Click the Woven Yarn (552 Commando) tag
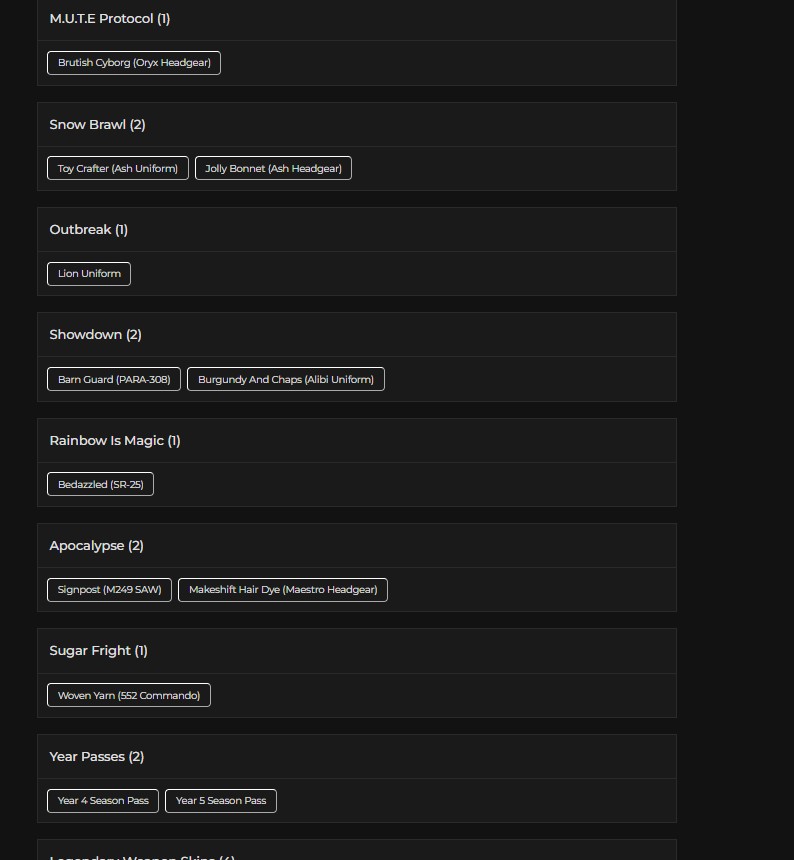 pyautogui.click(x=129, y=695)
